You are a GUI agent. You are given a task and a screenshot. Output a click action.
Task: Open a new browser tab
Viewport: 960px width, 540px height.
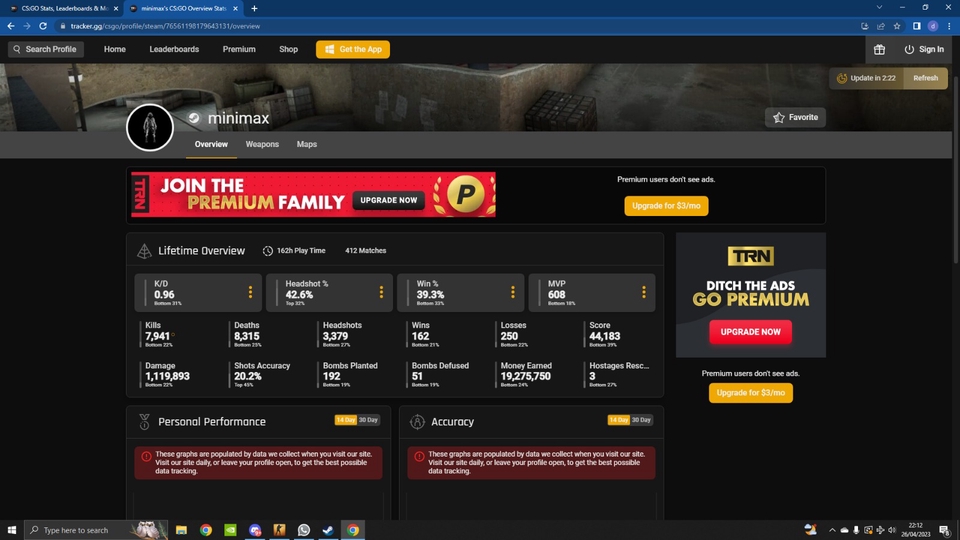pos(254,9)
